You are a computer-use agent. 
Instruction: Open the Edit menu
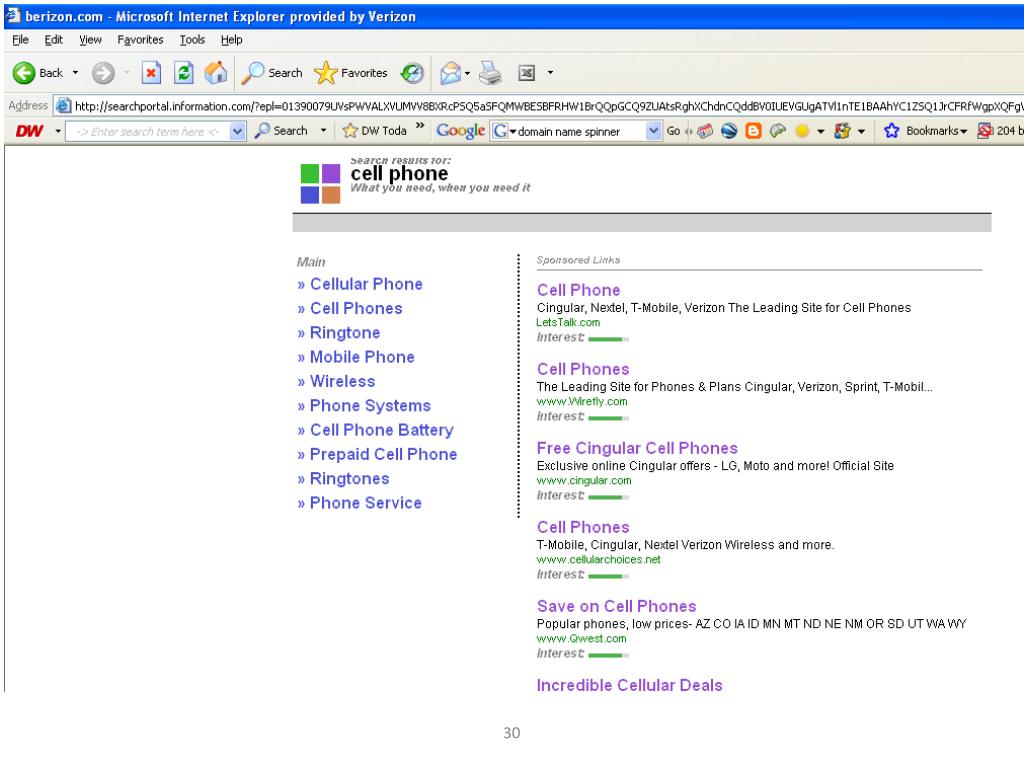[54, 40]
